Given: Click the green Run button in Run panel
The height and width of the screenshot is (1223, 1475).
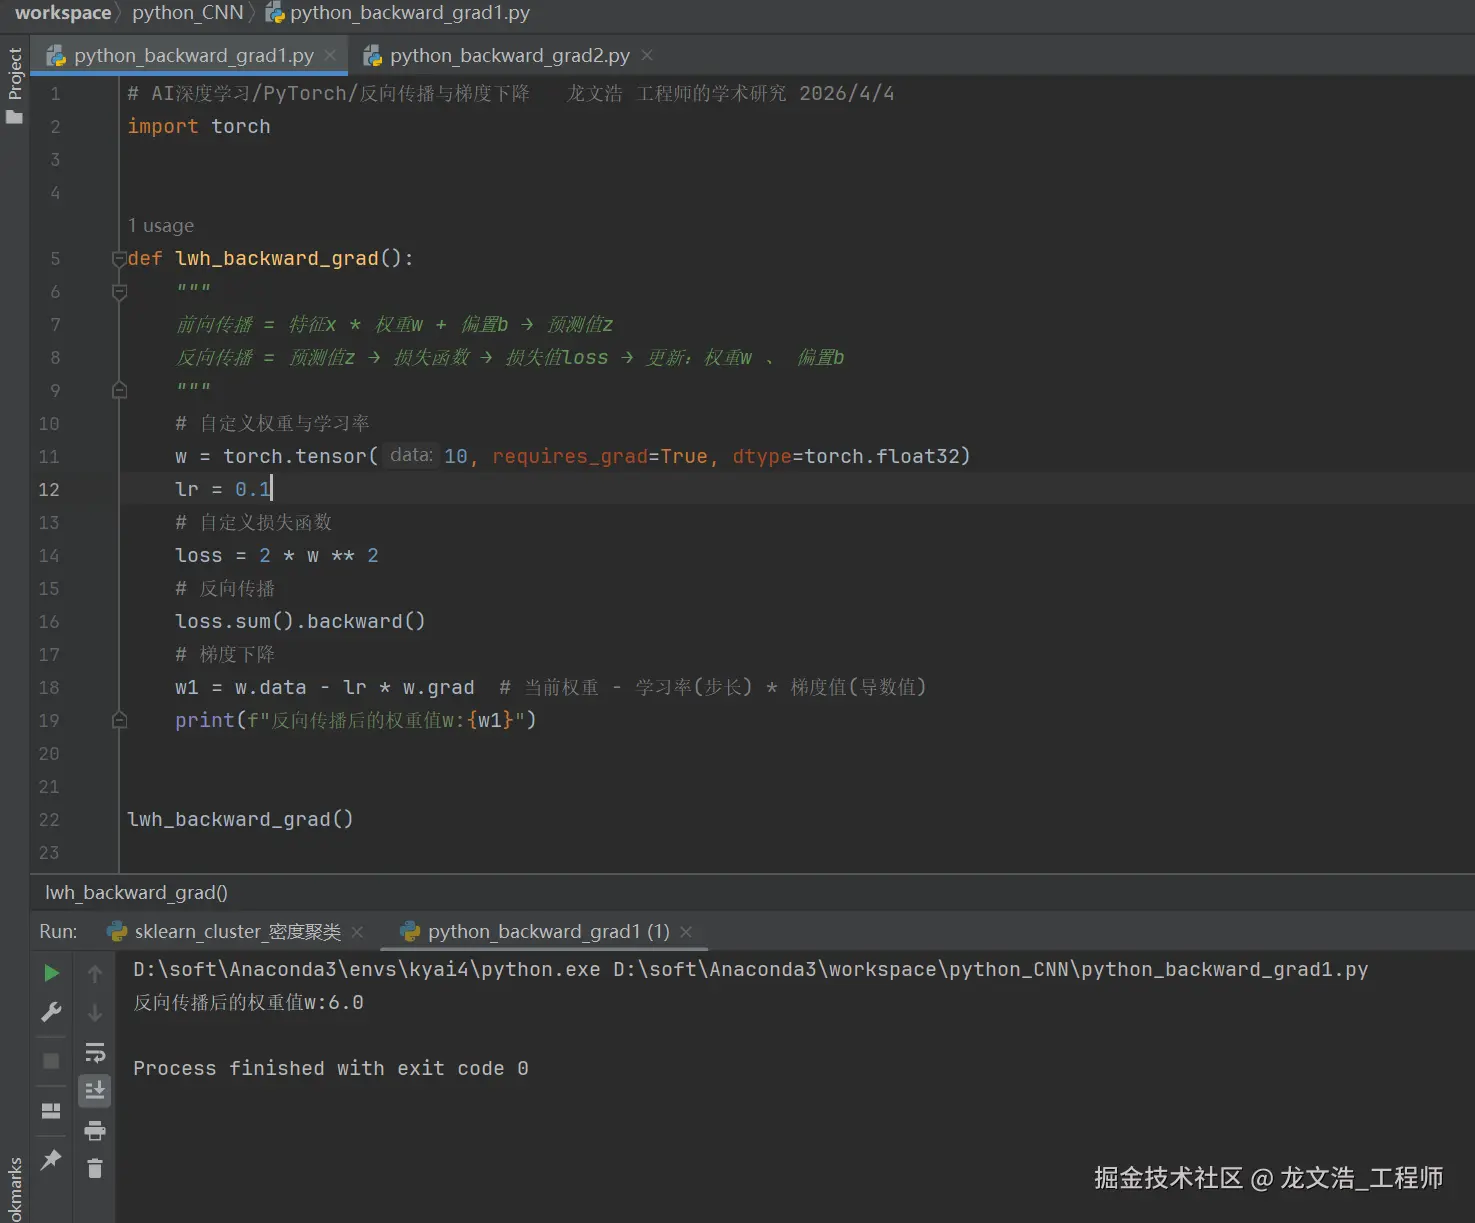Looking at the screenshot, I should pyautogui.click(x=52, y=973).
